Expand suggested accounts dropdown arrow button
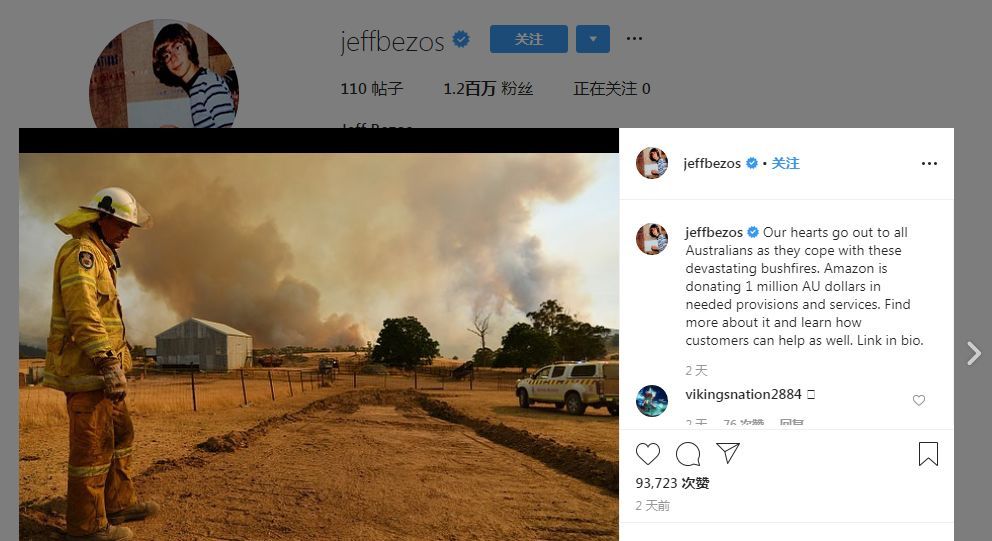The width and height of the screenshot is (992, 541). click(x=593, y=39)
